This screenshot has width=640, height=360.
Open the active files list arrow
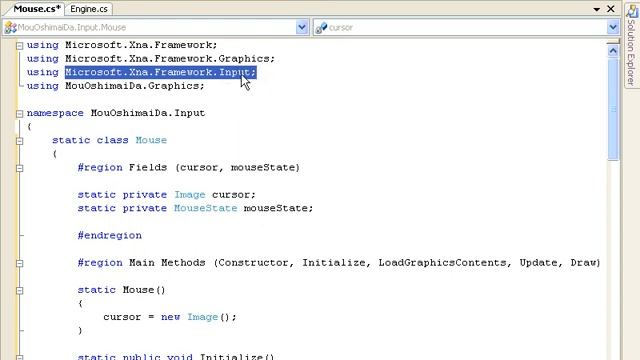[596, 9]
